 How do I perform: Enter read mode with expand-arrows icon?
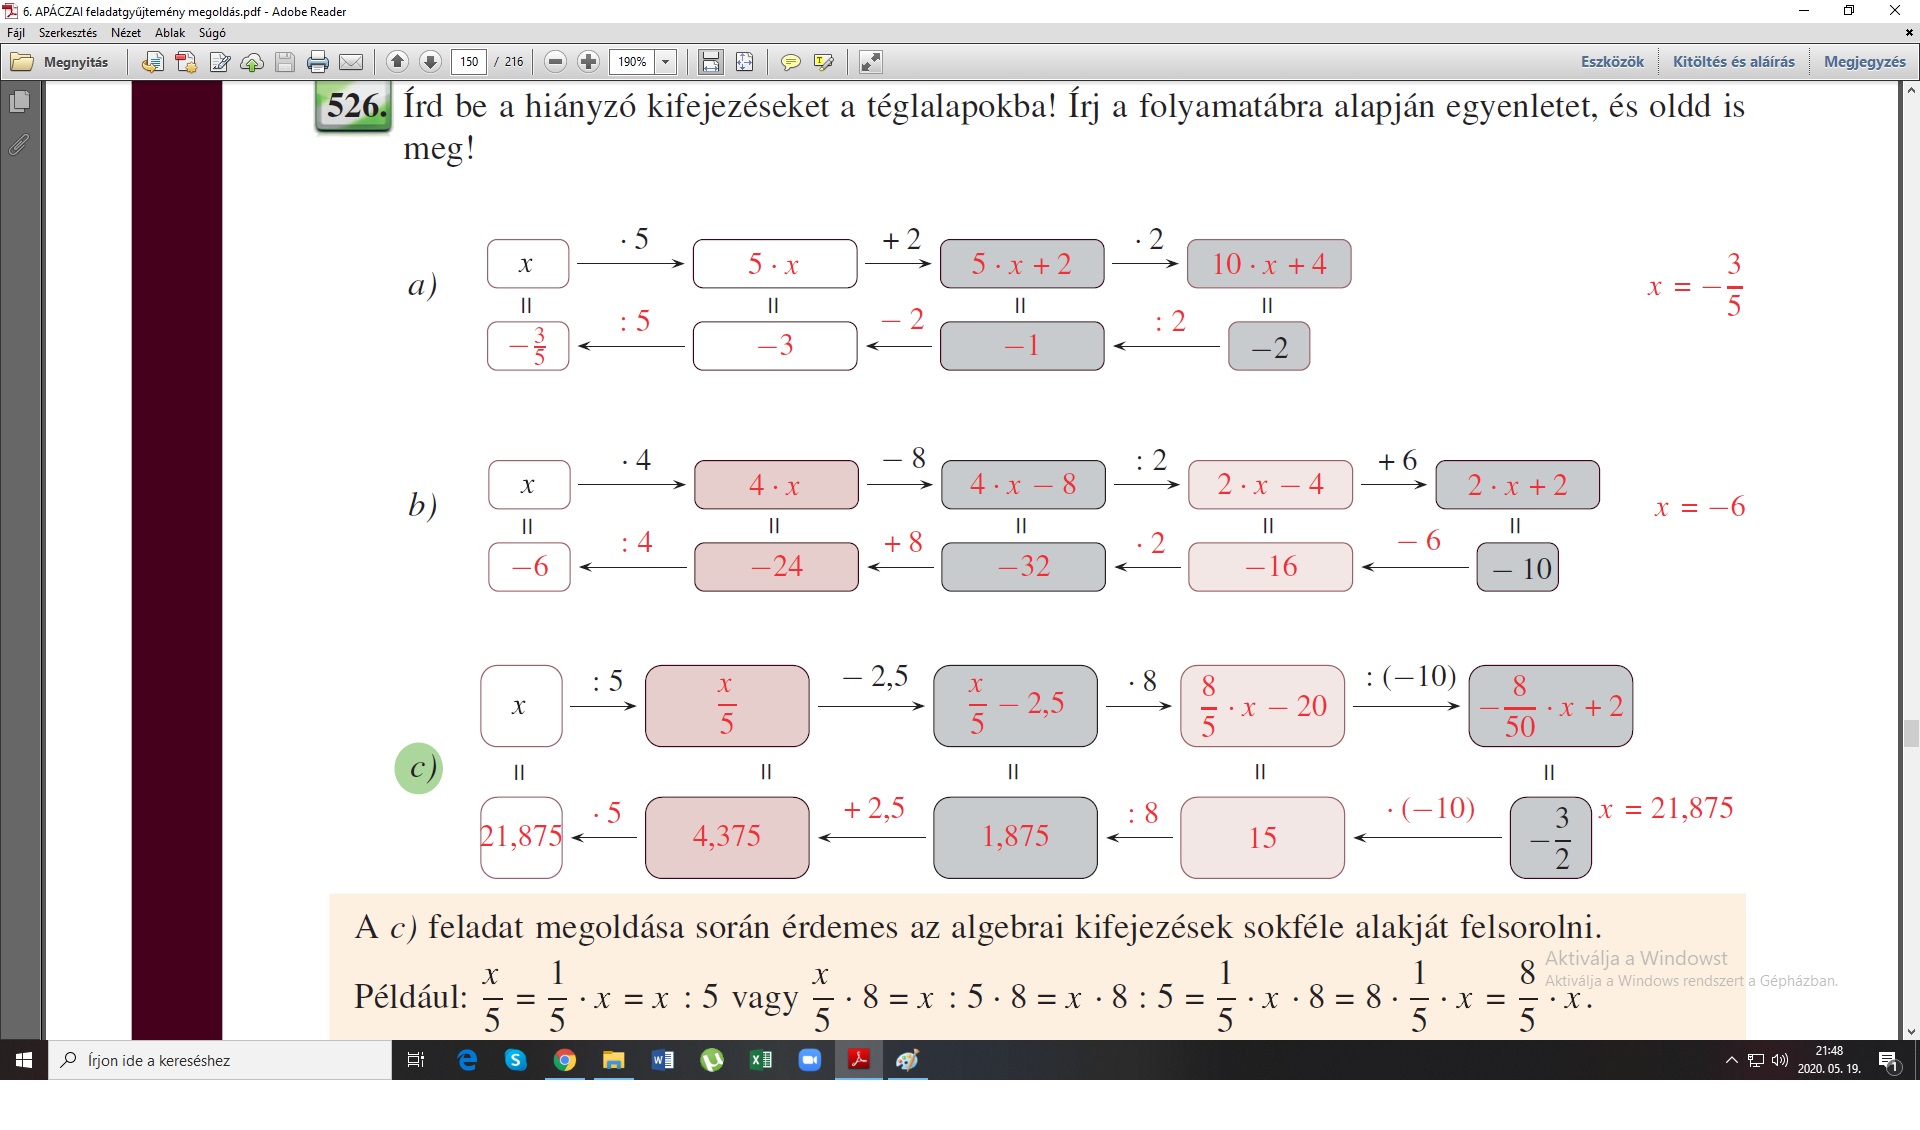point(871,62)
